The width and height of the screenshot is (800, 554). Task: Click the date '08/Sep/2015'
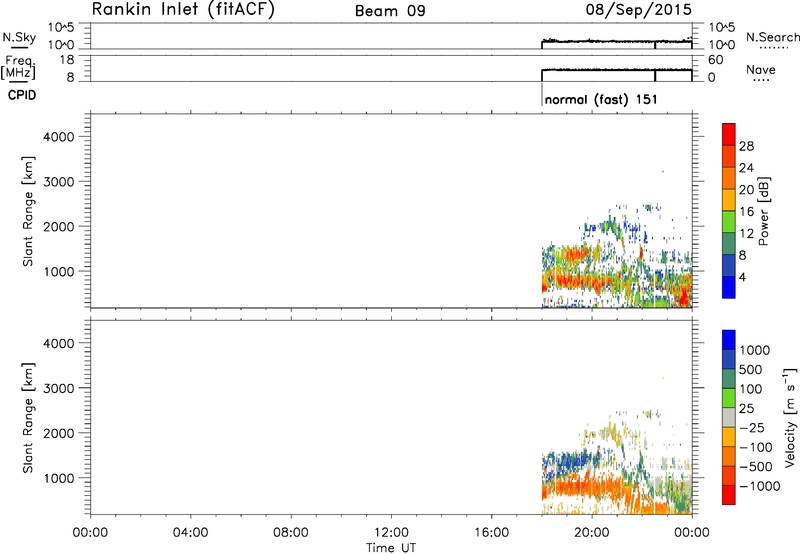point(638,10)
